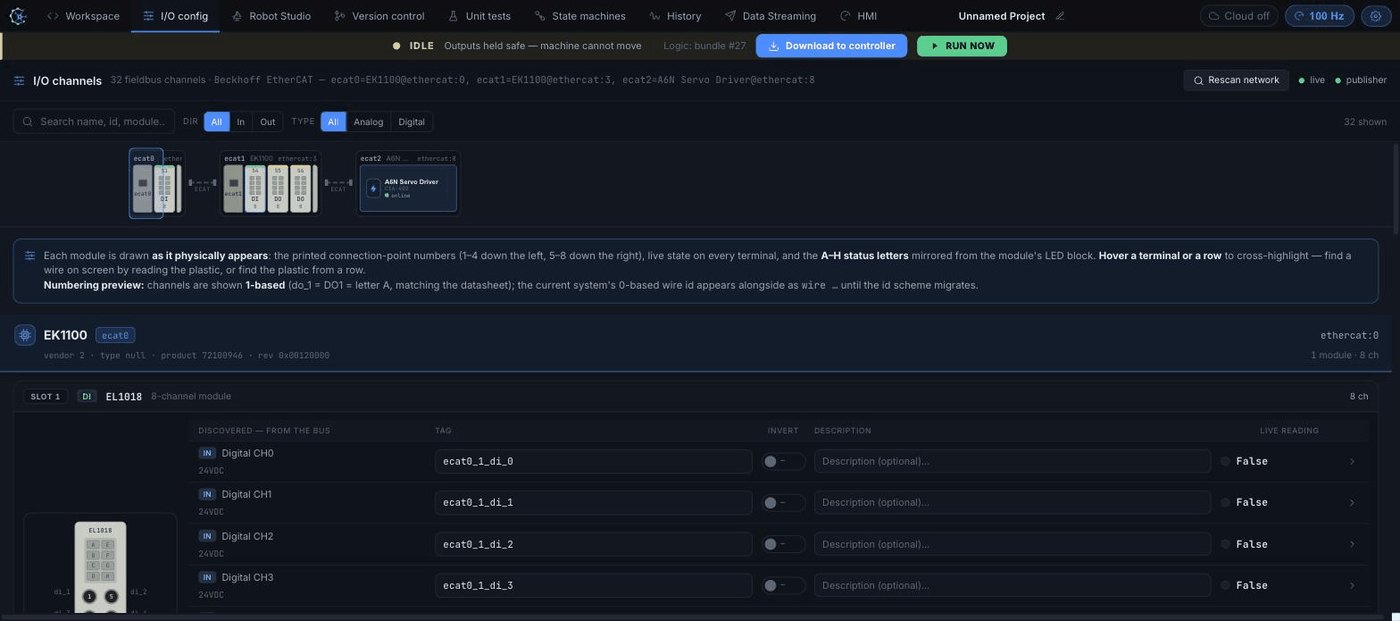Click the app logo icon
The image size is (1400, 621).
(17, 16)
